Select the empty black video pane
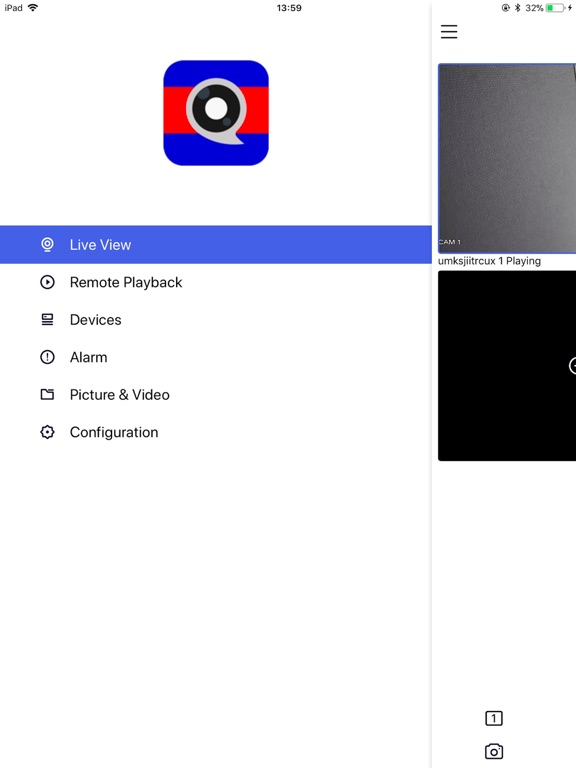576x768 pixels. point(507,365)
